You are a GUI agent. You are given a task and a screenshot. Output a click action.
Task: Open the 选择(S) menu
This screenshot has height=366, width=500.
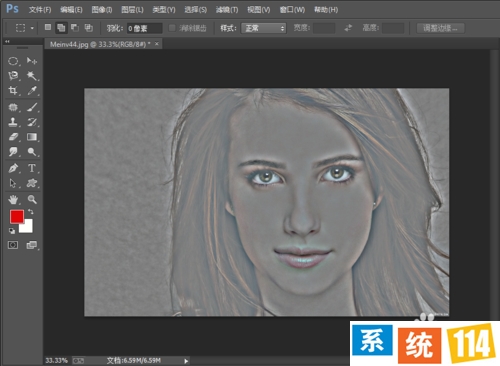(x=195, y=10)
